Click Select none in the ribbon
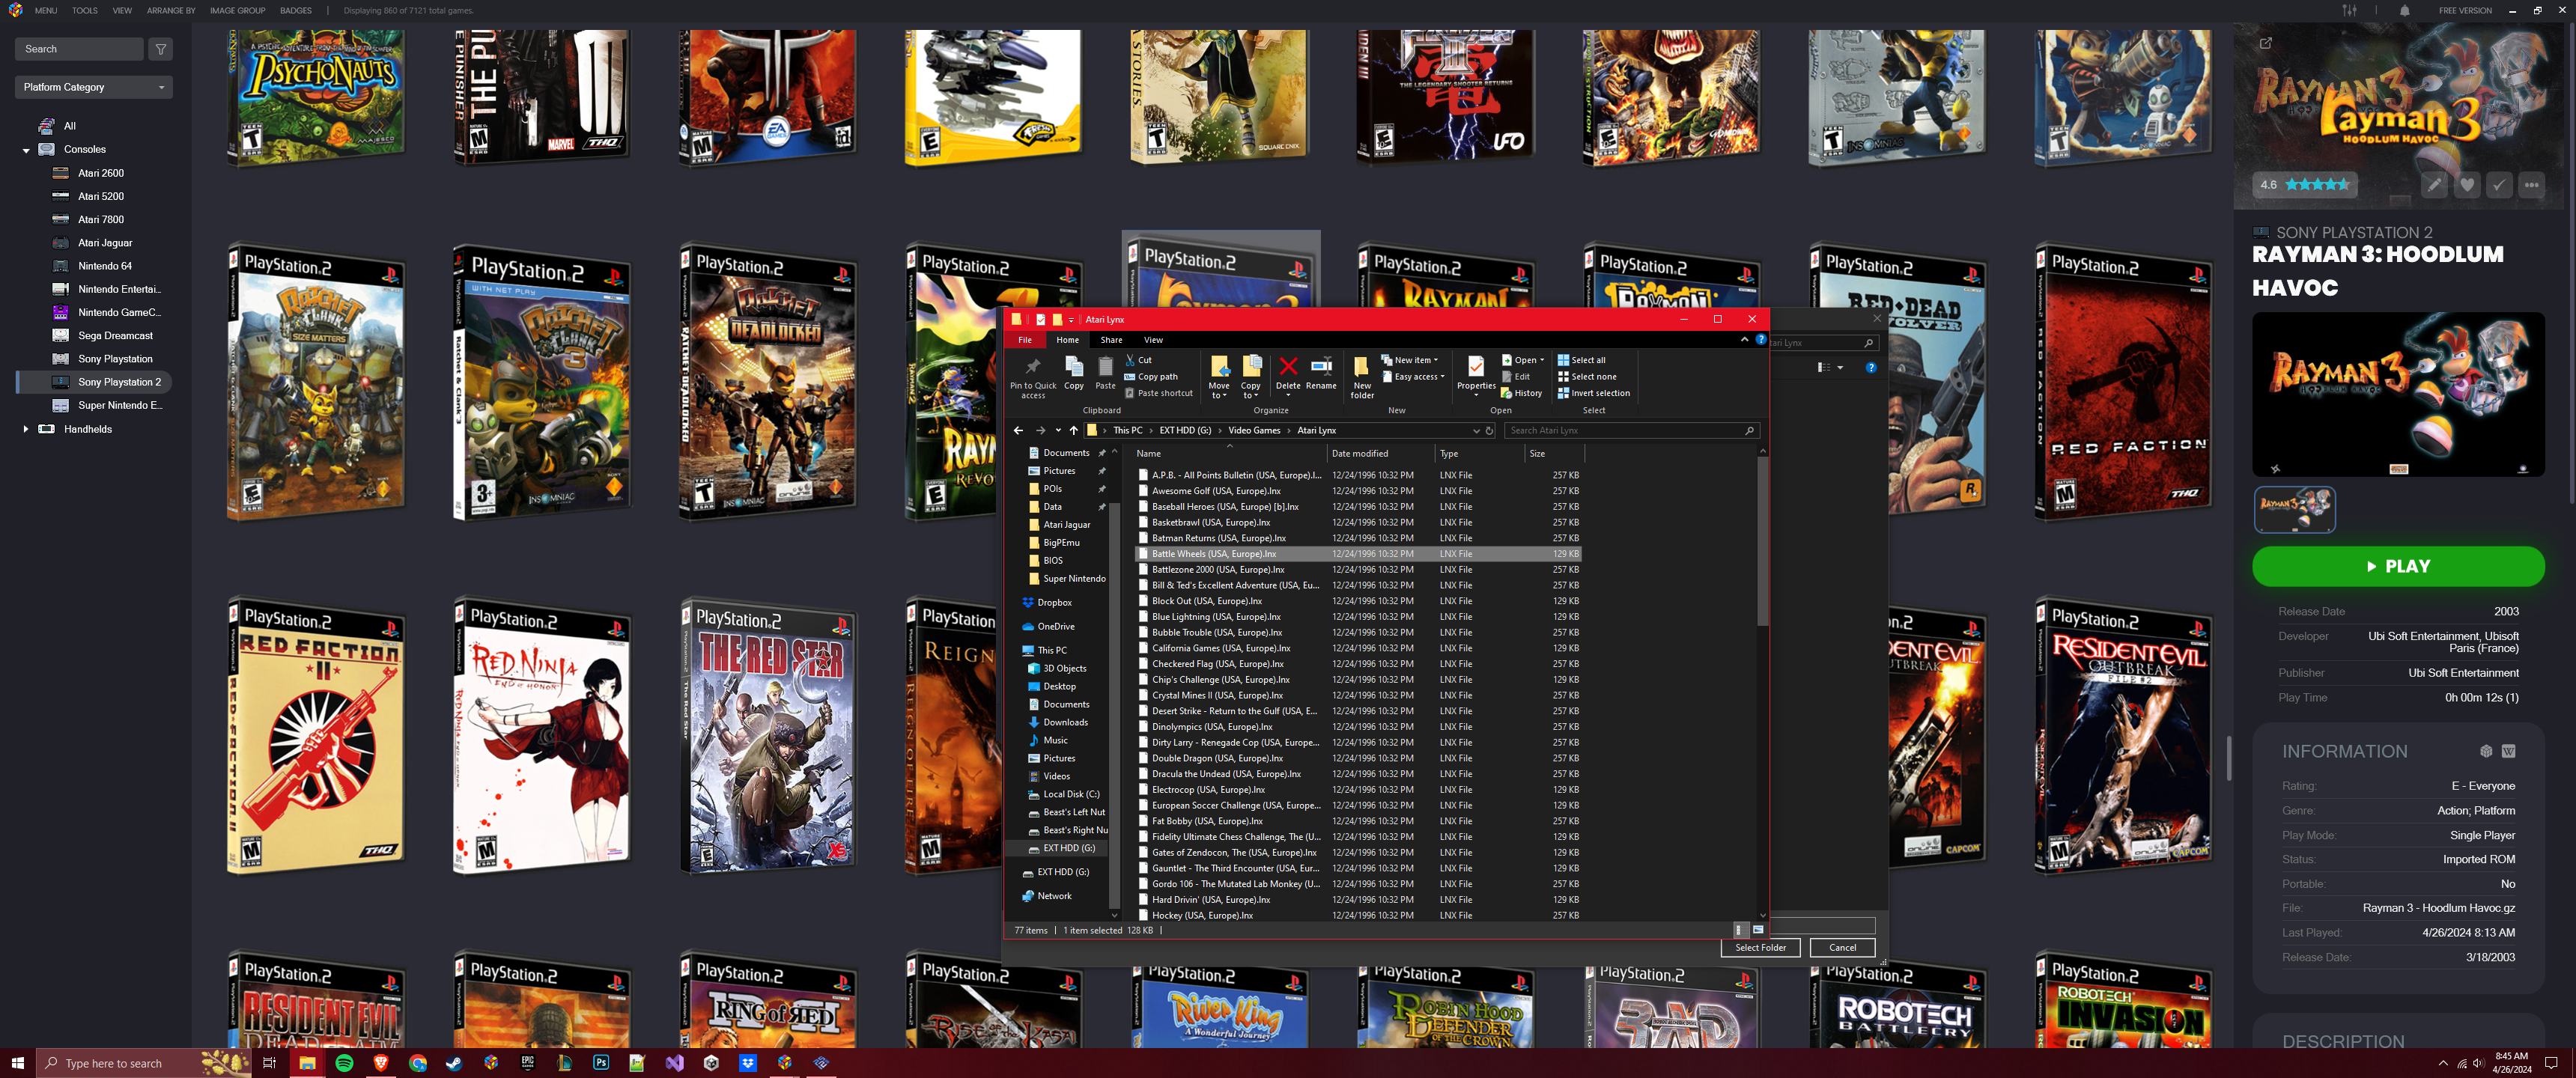2576x1078 pixels. click(x=1586, y=377)
